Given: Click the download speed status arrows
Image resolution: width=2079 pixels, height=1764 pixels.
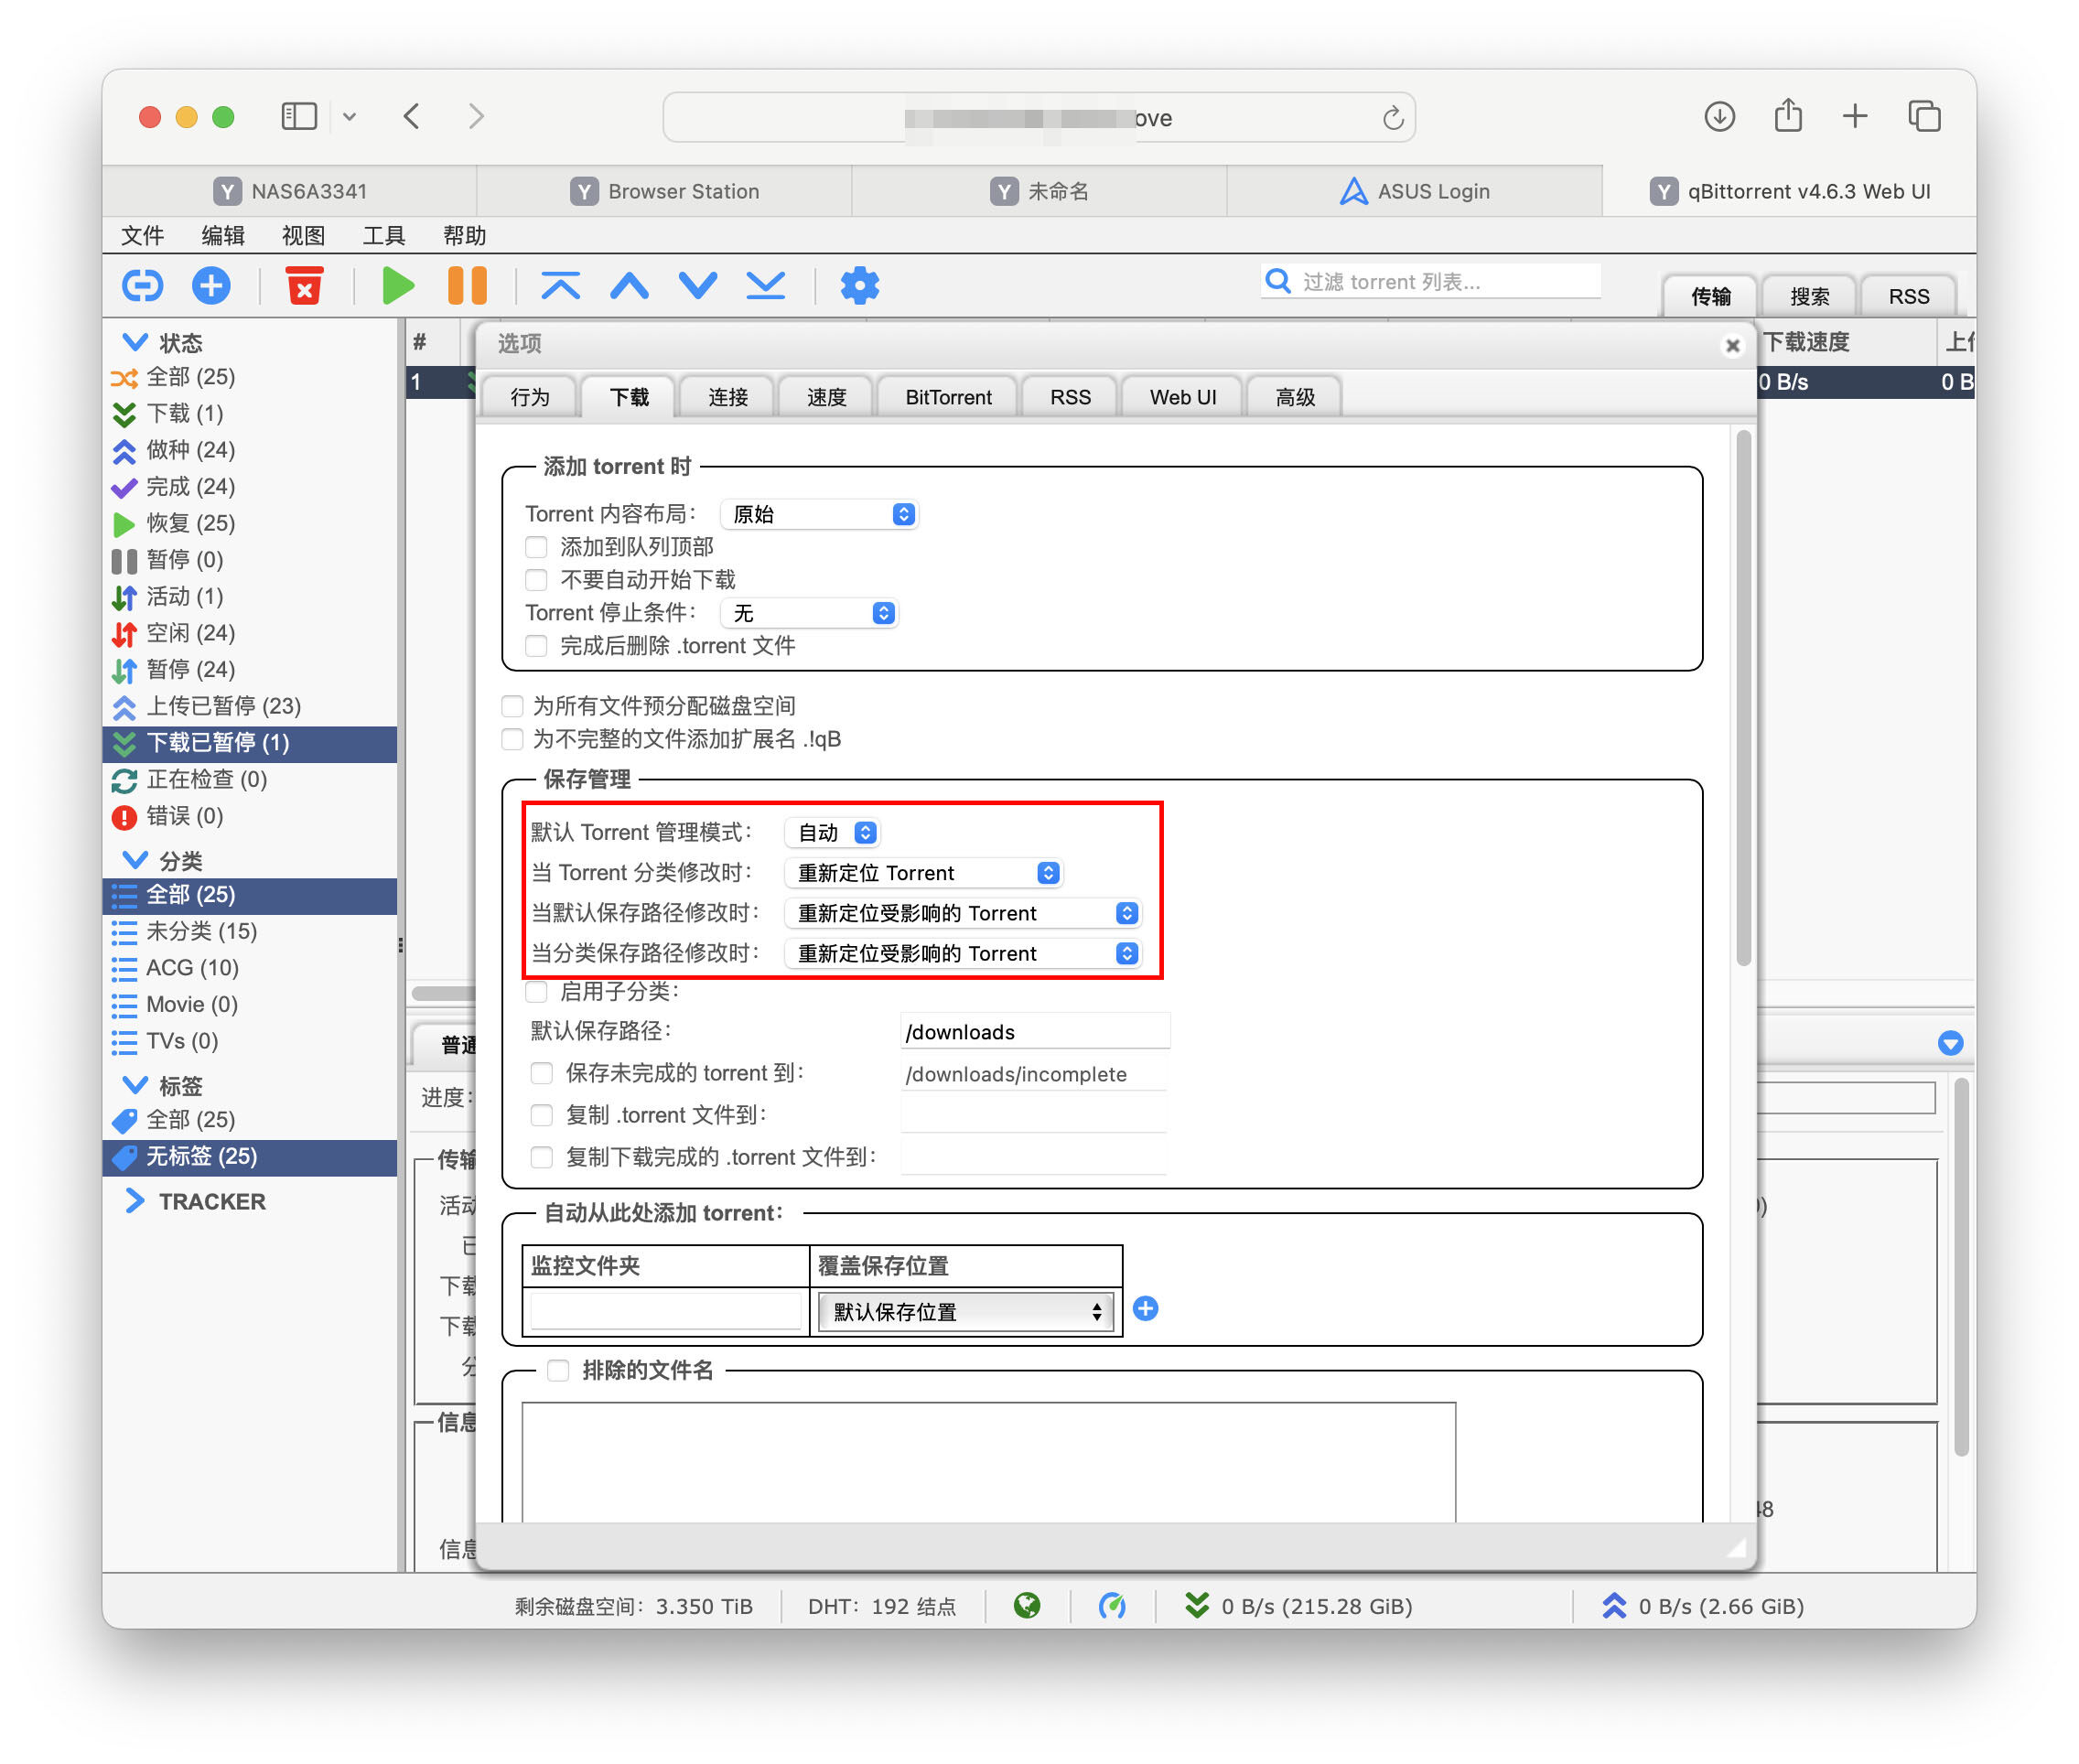Looking at the screenshot, I should tap(1196, 1605).
